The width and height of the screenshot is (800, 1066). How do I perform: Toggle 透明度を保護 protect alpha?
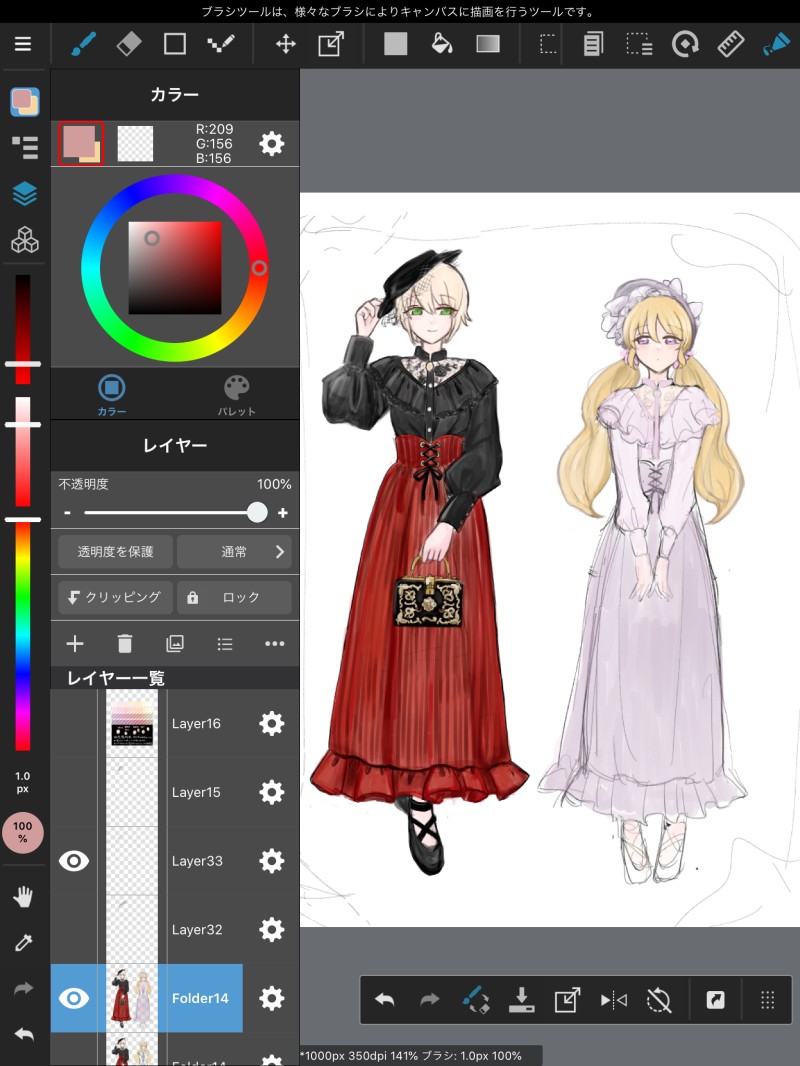(x=116, y=551)
